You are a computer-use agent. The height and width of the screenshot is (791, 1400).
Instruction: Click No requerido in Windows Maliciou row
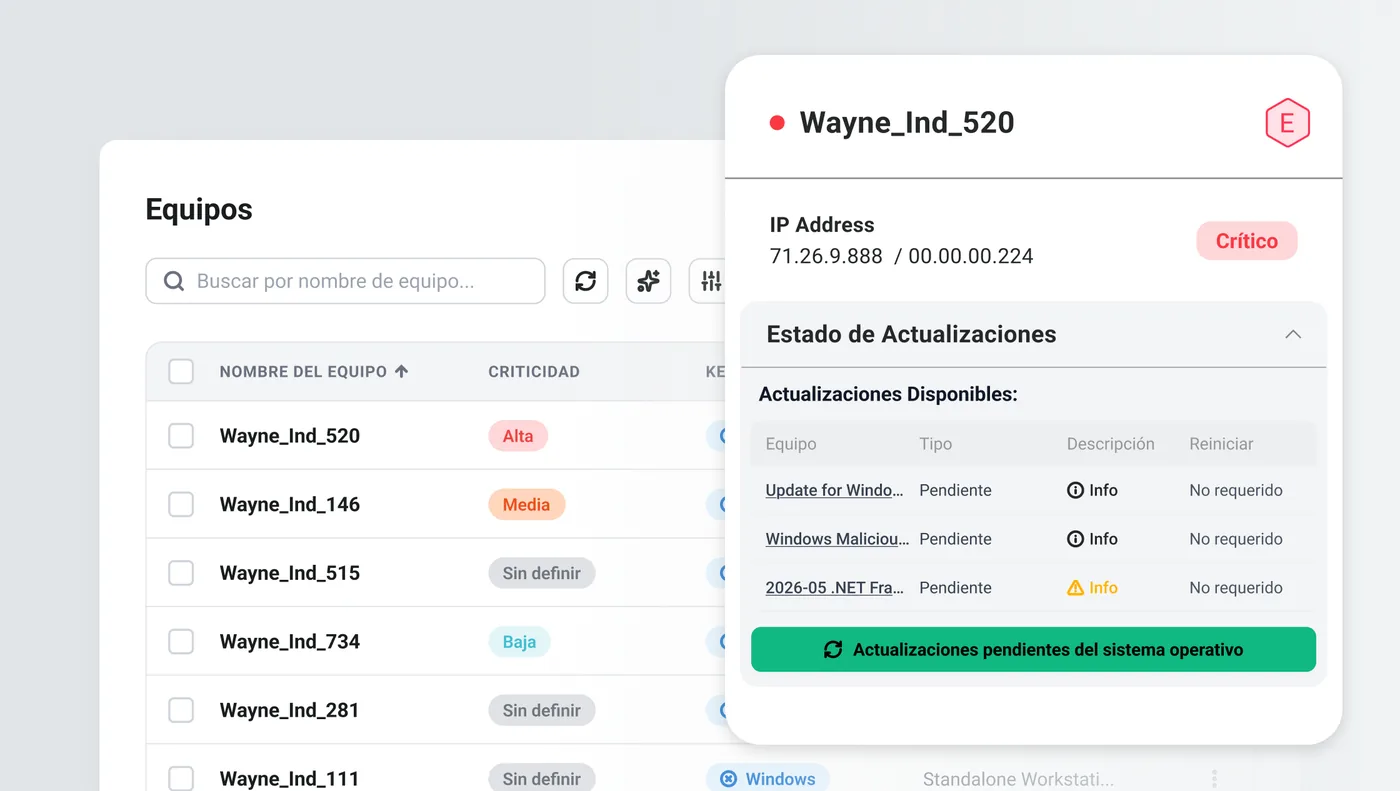[1236, 539]
